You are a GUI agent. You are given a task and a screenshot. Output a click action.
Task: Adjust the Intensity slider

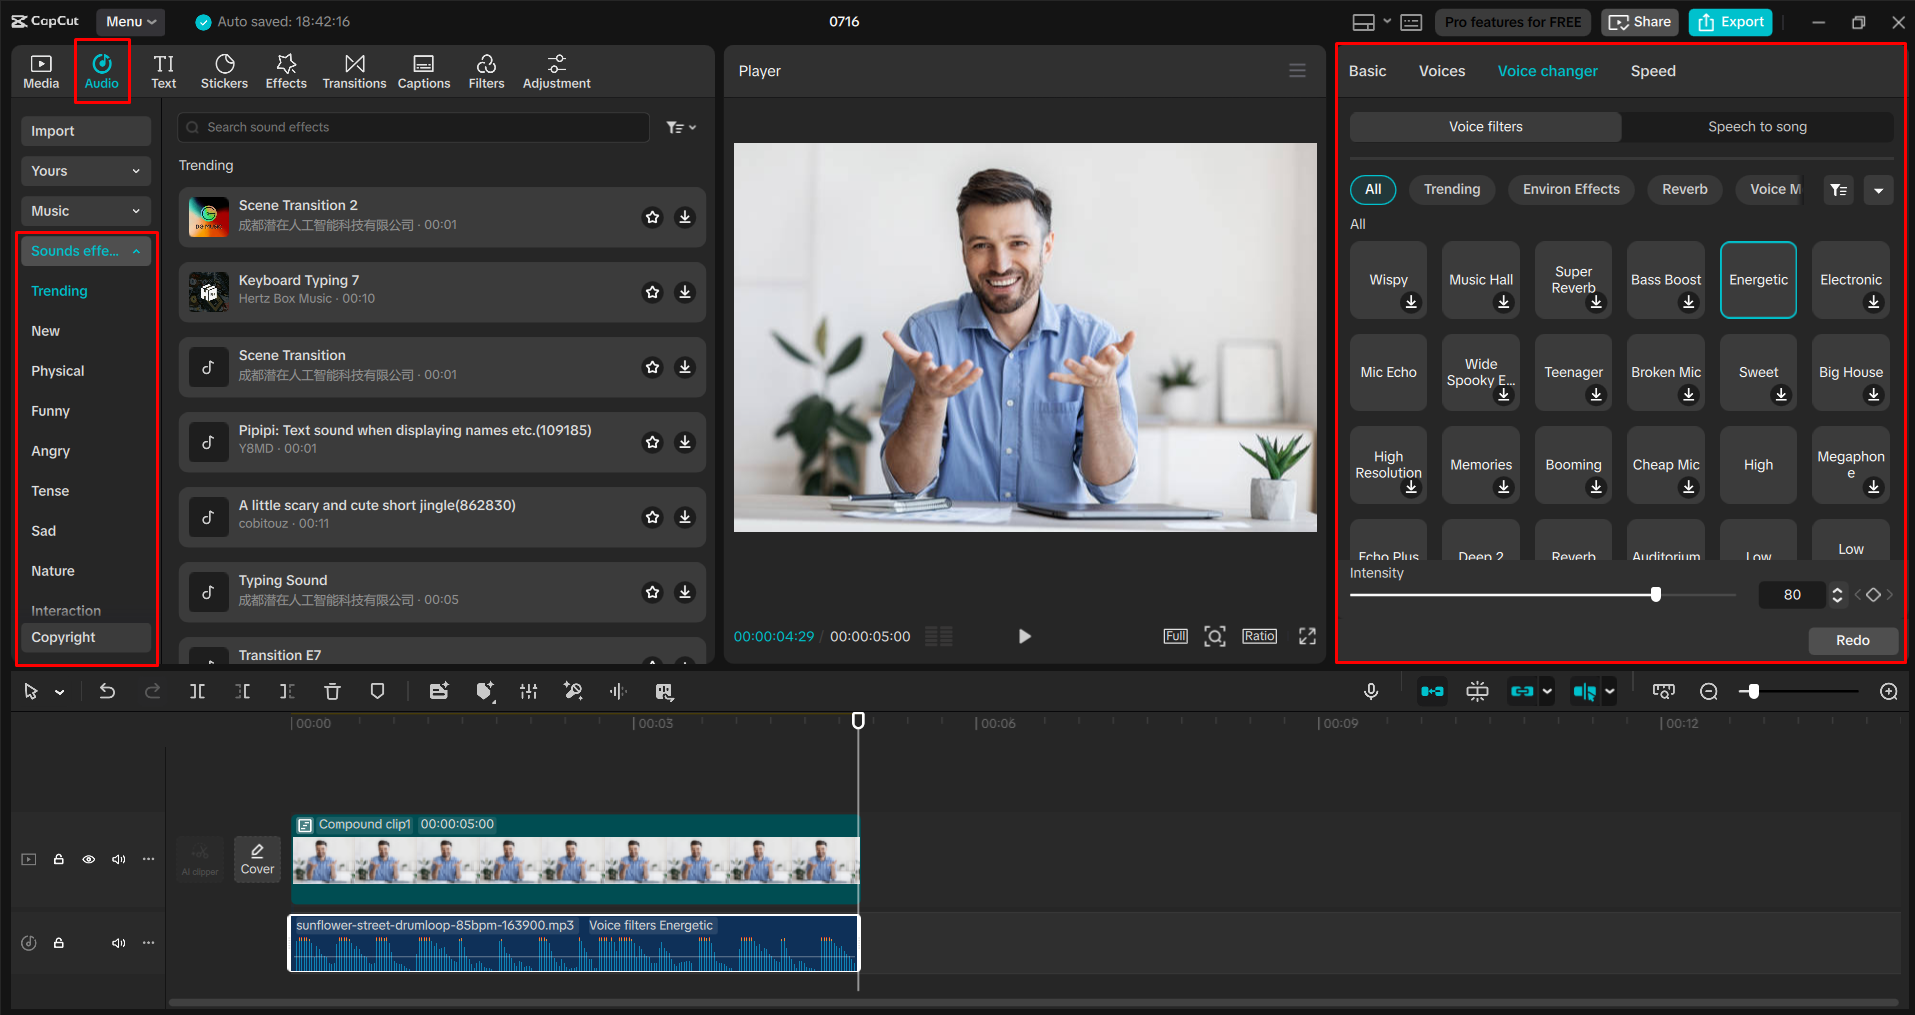click(1656, 594)
